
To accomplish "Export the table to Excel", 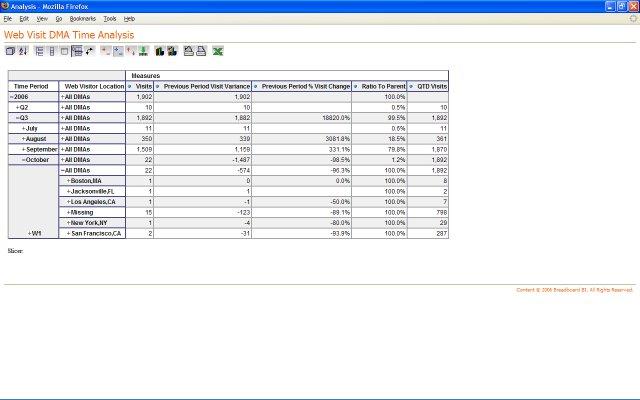I will [x=217, y=50].
